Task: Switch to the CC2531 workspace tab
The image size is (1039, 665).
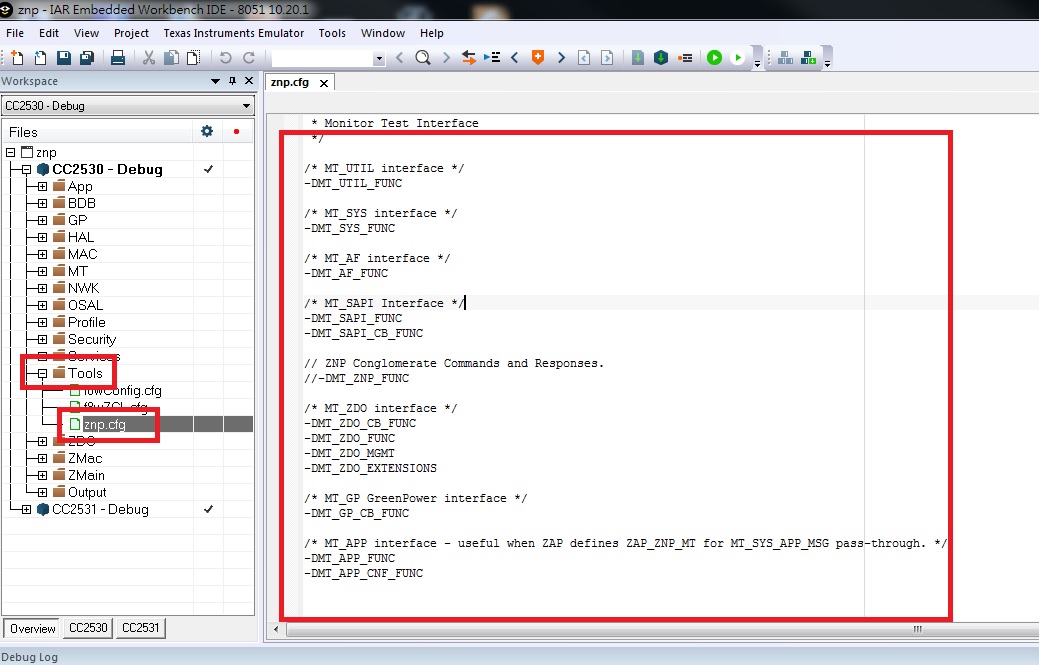Action: (140, 627)
